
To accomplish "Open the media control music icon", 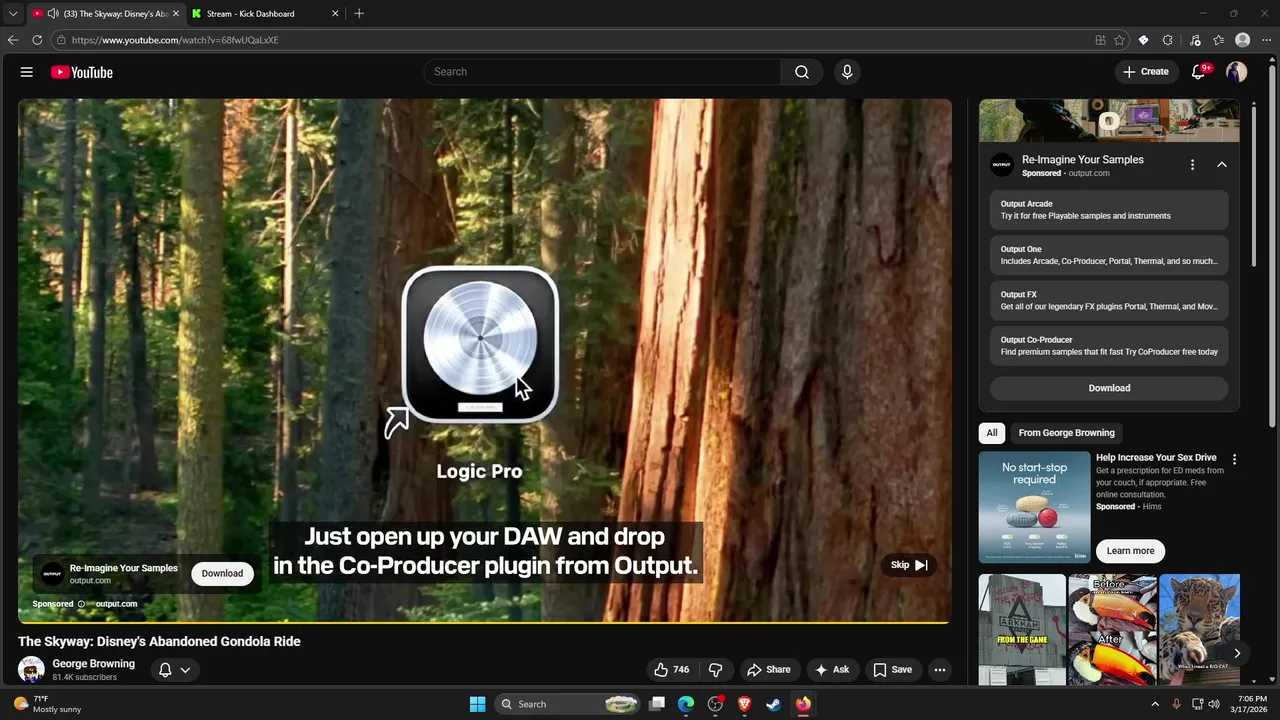I will (x=1195, y=40).
